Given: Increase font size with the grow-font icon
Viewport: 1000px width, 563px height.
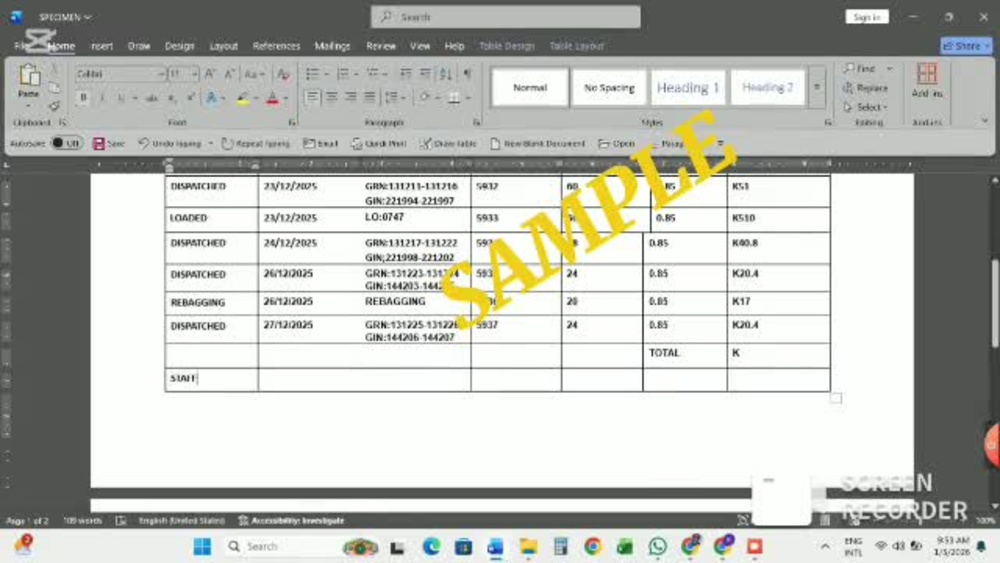Looking at the screenshot, I should tap(210, 74).
